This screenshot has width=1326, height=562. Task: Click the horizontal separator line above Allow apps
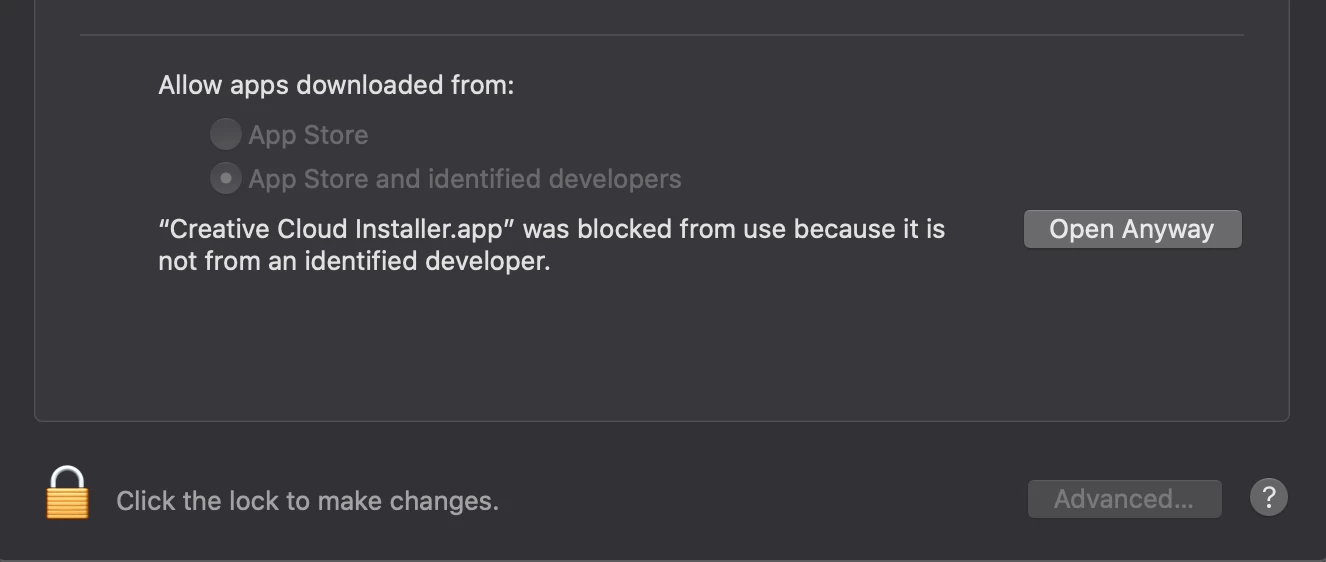coord(662,35)
